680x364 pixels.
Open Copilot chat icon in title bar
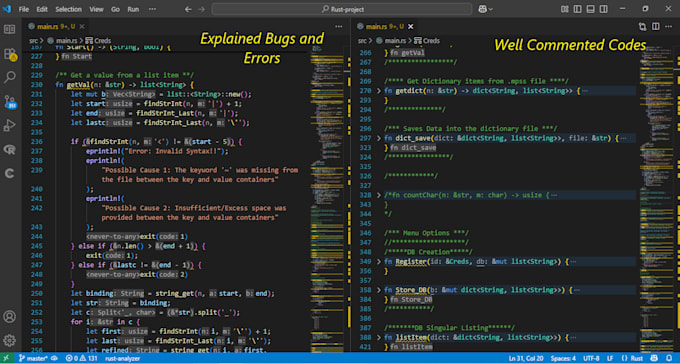point(482,9)
